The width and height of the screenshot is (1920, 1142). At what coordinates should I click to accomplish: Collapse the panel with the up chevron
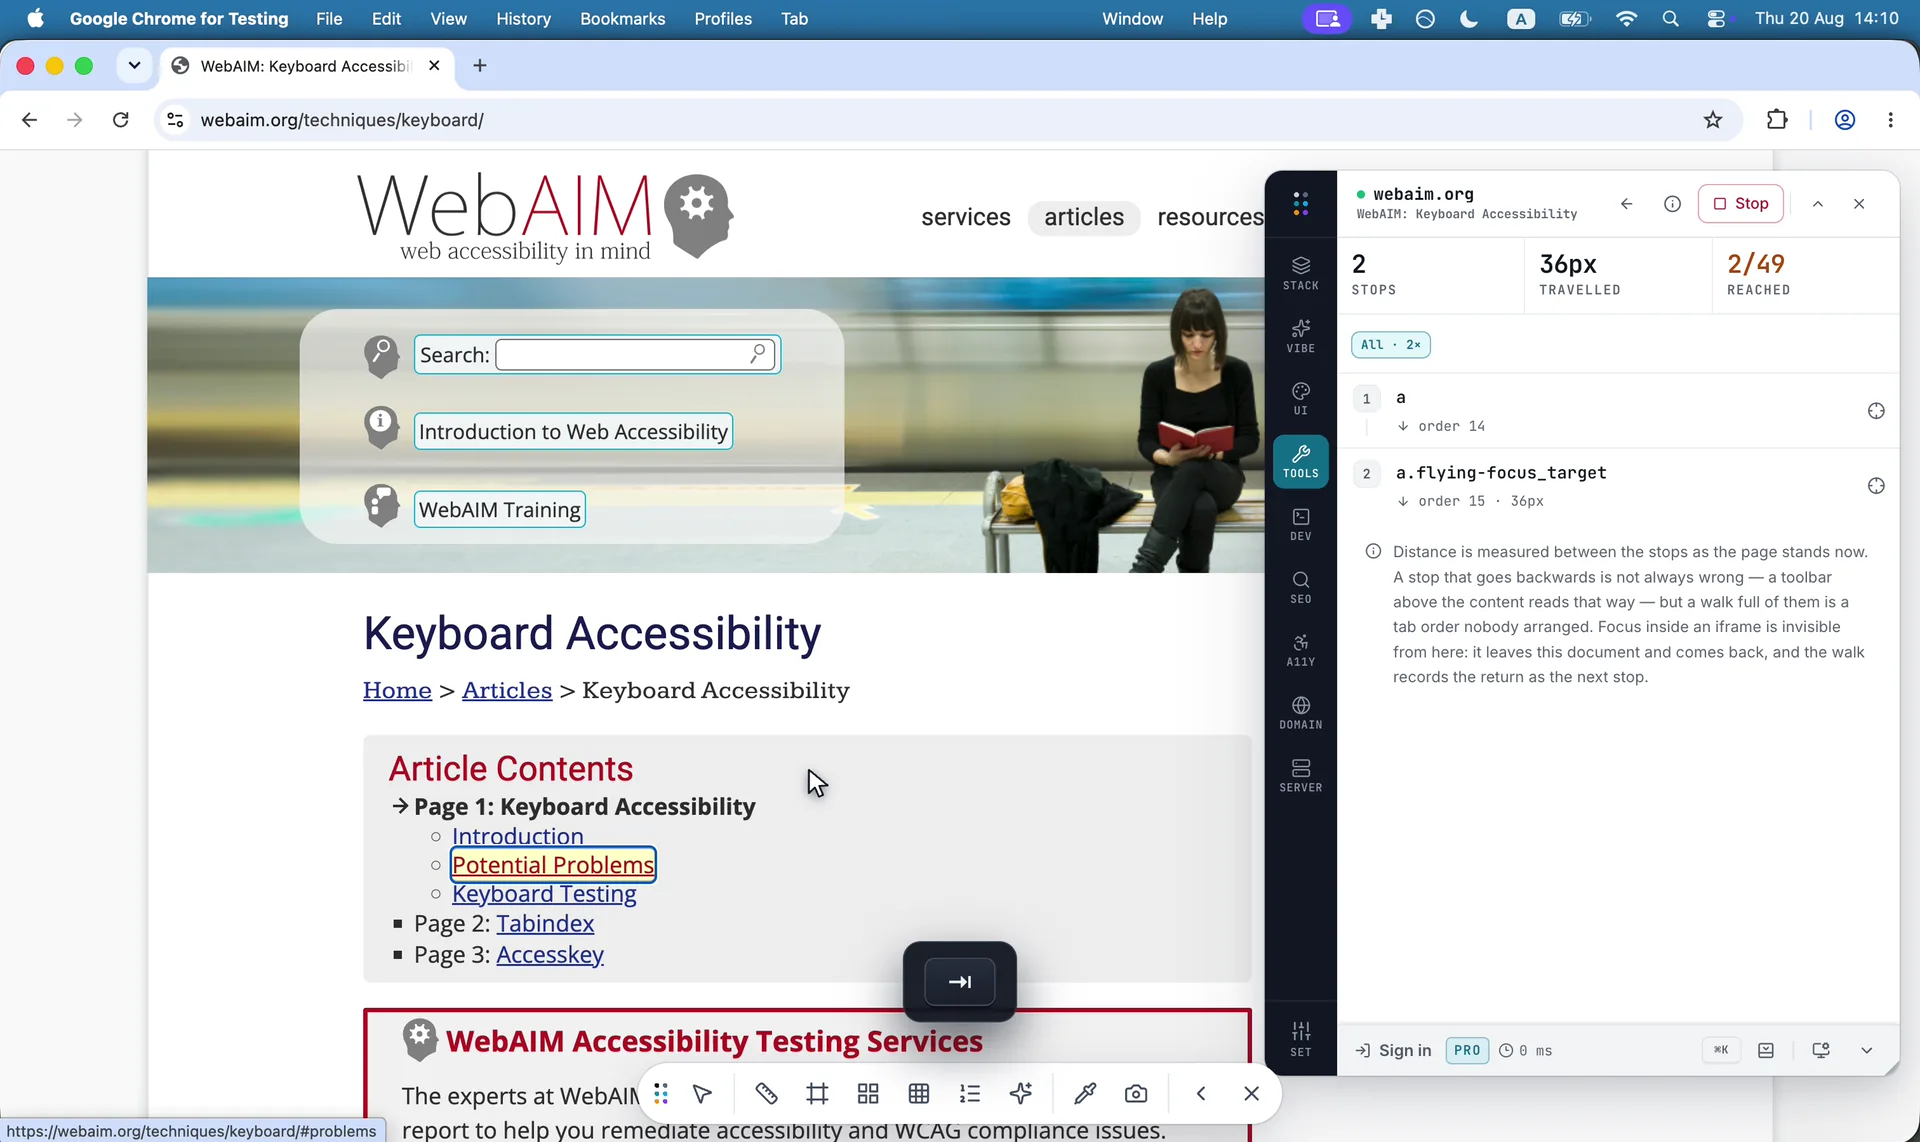click(x=1818, y=204)
